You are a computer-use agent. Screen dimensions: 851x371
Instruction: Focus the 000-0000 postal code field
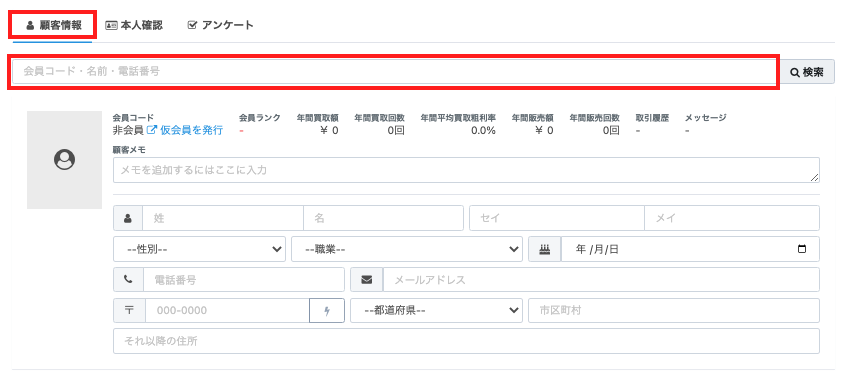point(227,311)
